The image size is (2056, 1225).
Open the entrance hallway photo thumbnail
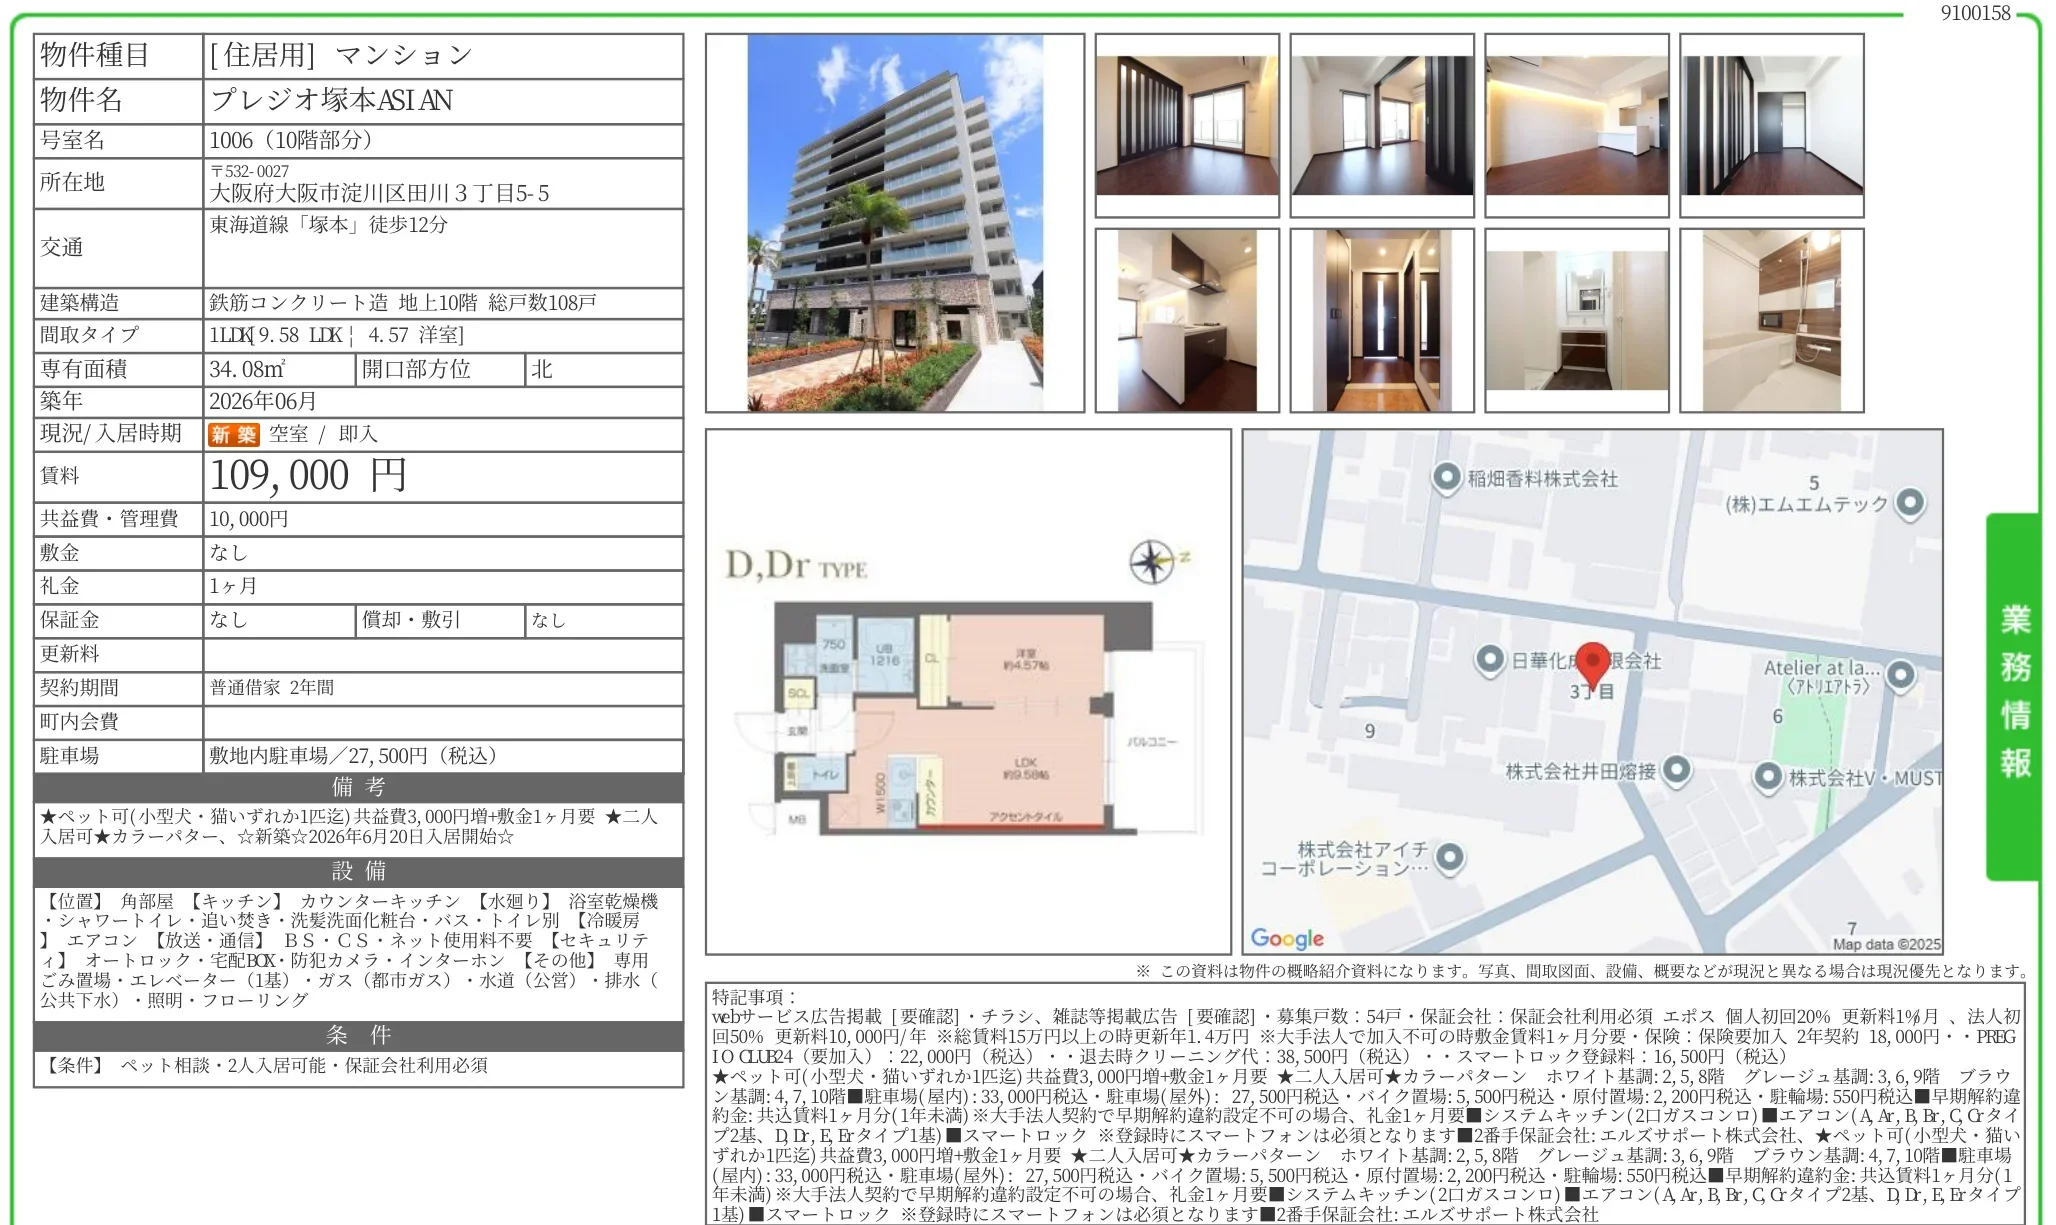pos(1382,320)
